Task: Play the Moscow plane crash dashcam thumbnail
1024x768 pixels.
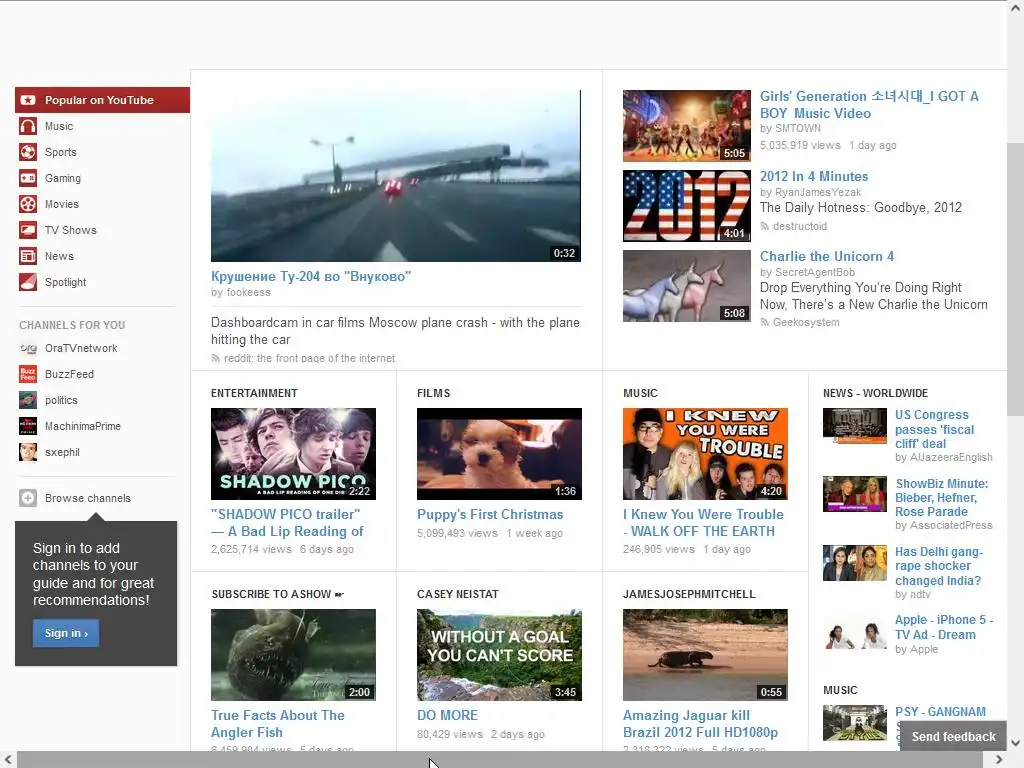Action: coord(396,176)
